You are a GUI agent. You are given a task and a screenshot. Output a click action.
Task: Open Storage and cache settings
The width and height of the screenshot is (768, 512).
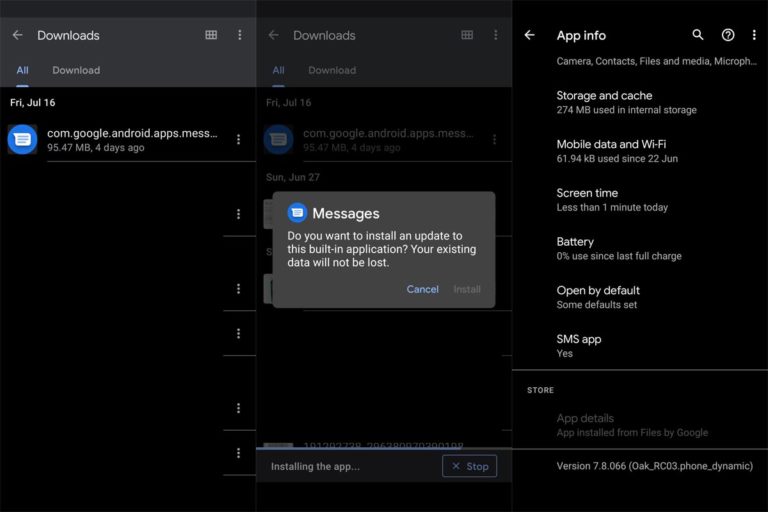point(640,102)
